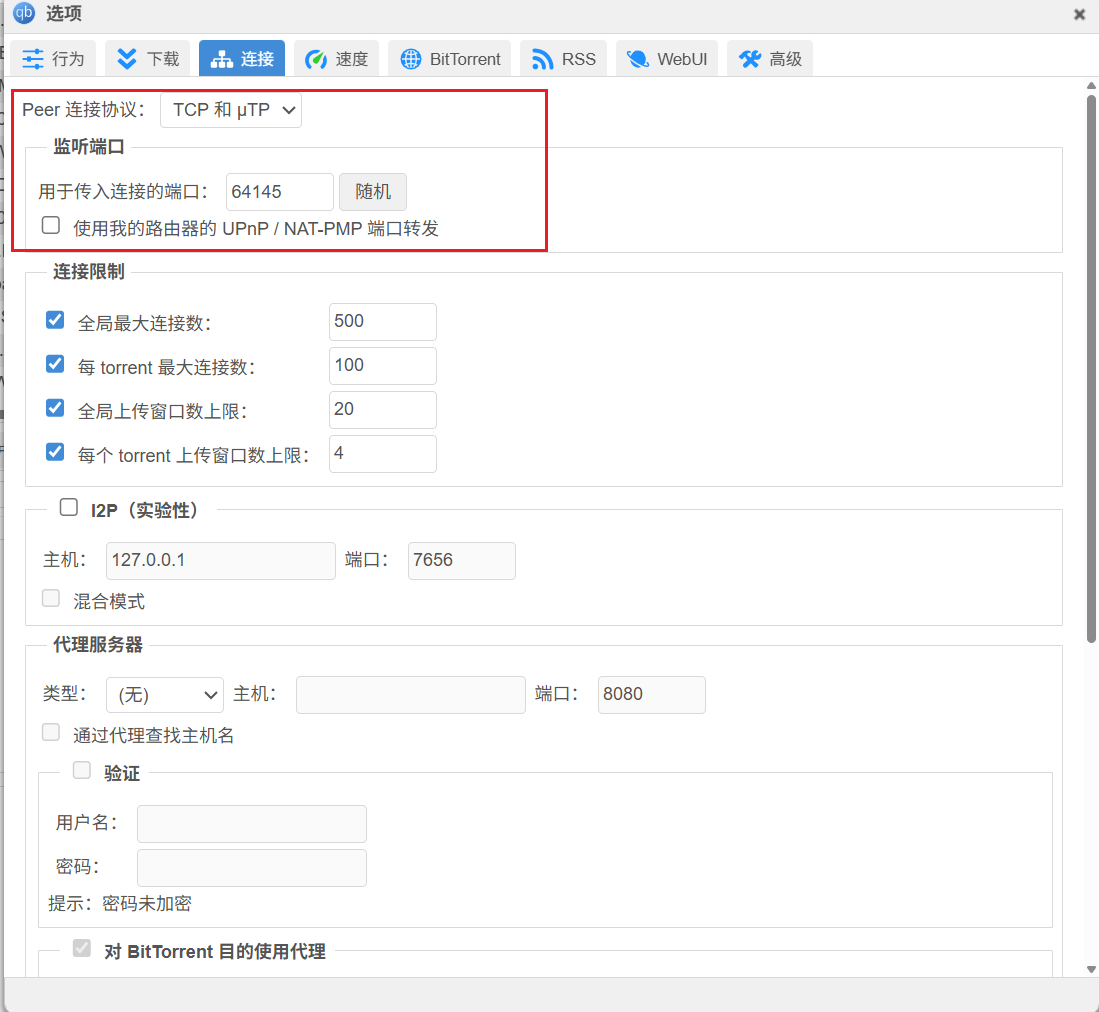This screenshot has width=1099, height=1012.
Task: Click the sliders icon on 行为 tab
Action: point(33,59)
